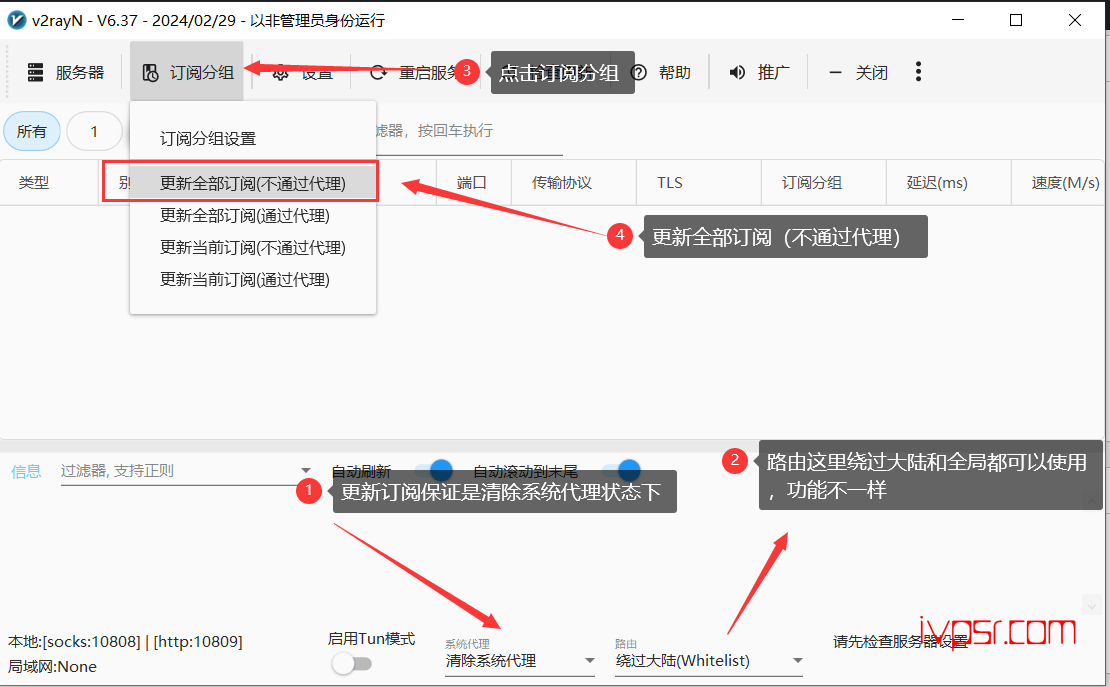Open the three-dot more options menu
The width and height of the screenshot is (1110, 687).
918,72
